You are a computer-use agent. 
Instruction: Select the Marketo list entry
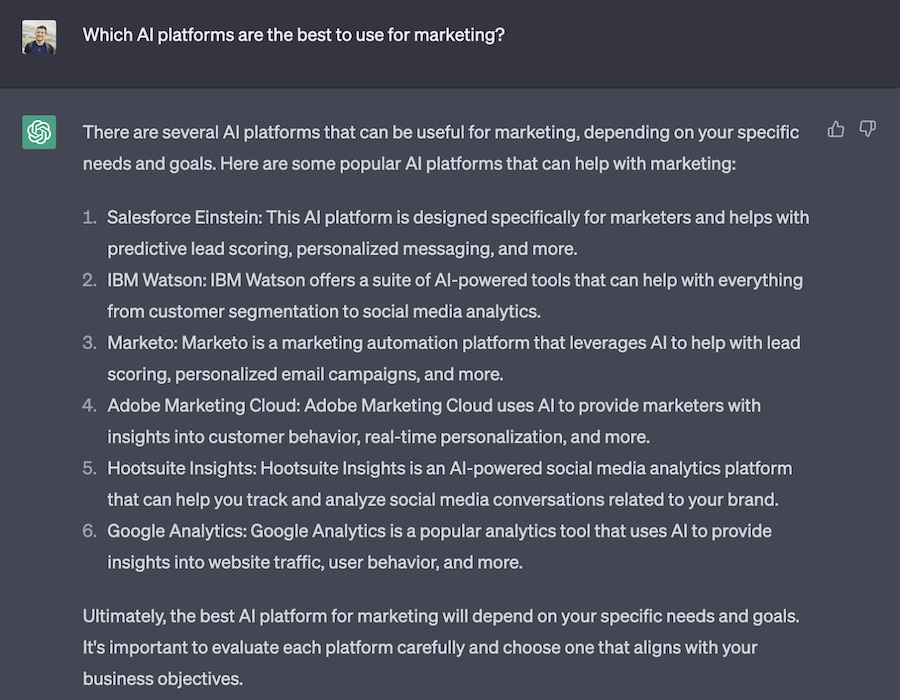453,358
